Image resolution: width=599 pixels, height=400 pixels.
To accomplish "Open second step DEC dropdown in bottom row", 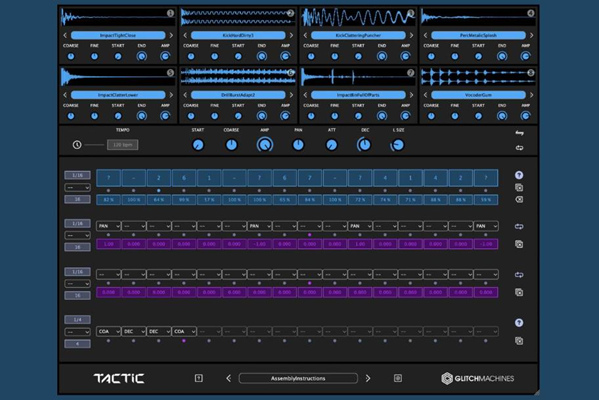I will point(134,331).
